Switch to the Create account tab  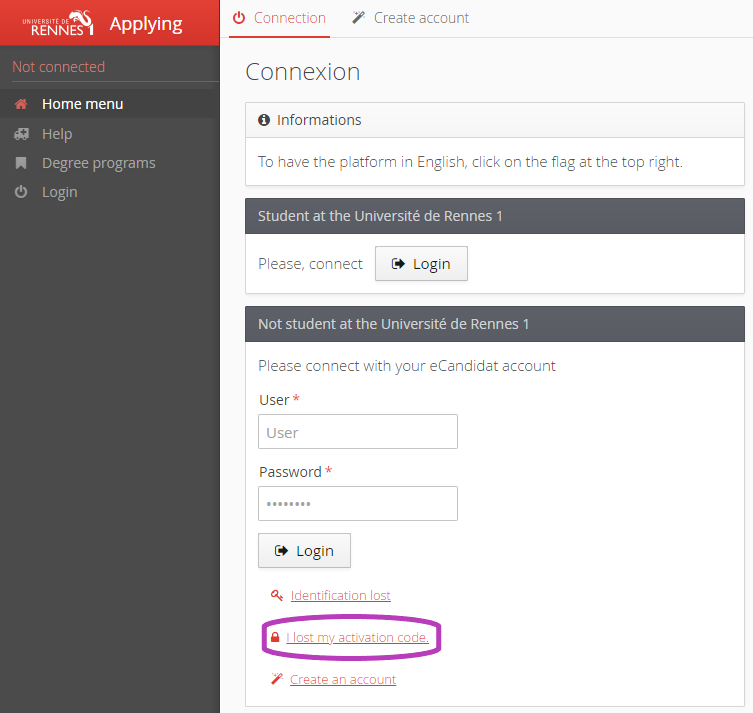pyautogui.click(x=410, y=18)
